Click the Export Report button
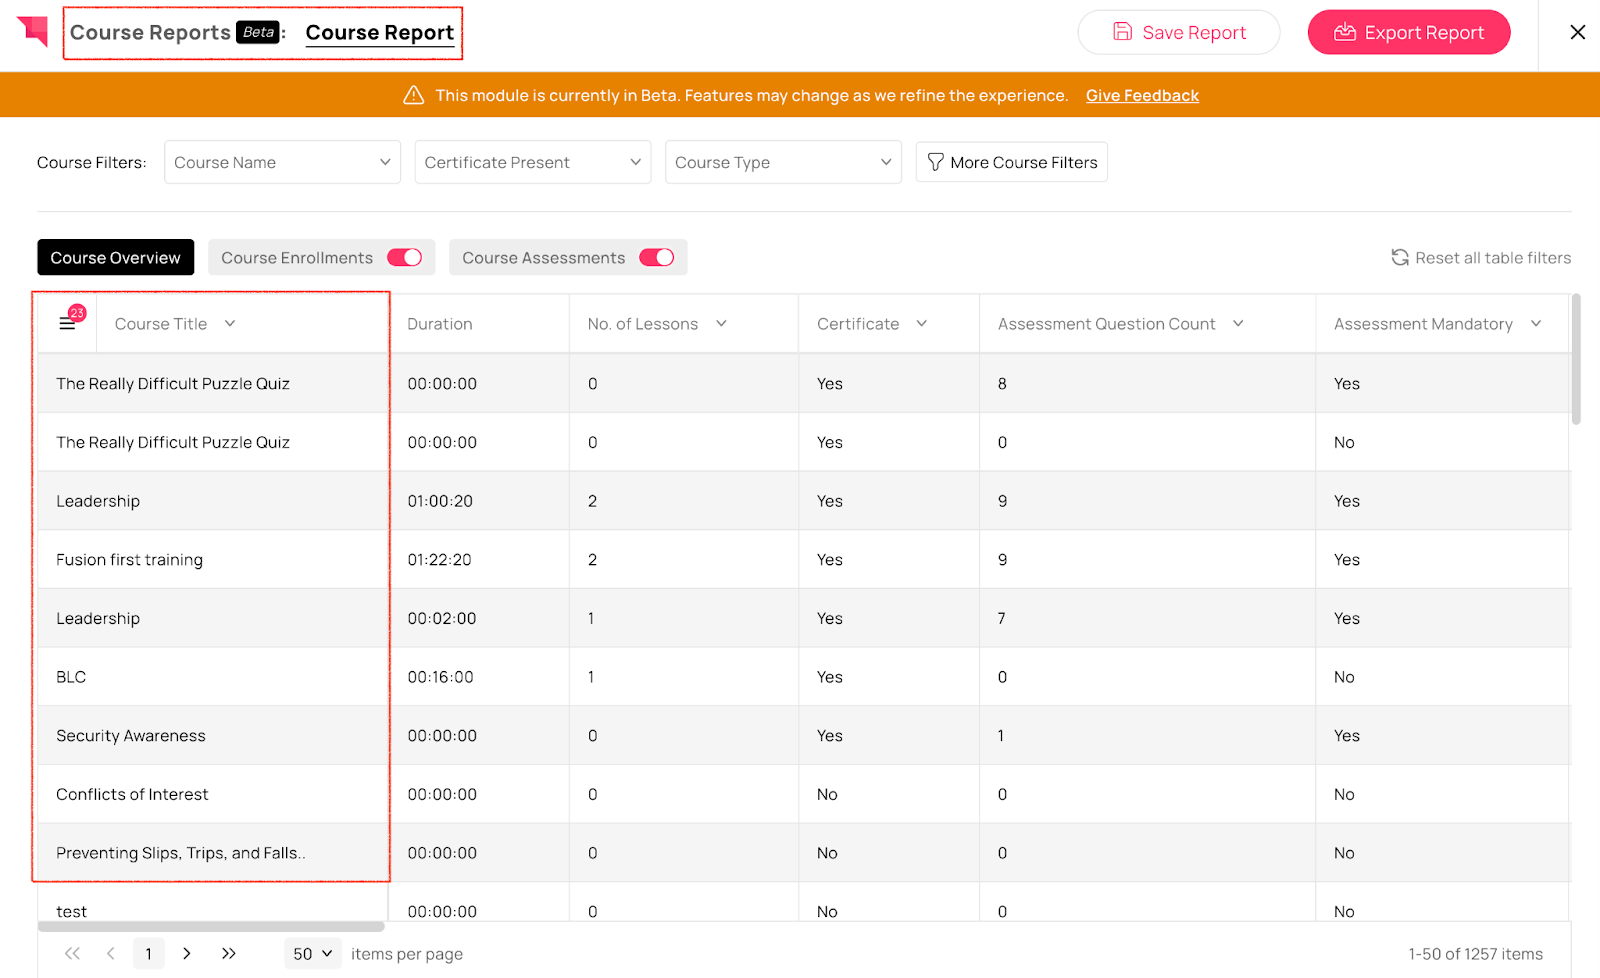 tap(1409, 32)
